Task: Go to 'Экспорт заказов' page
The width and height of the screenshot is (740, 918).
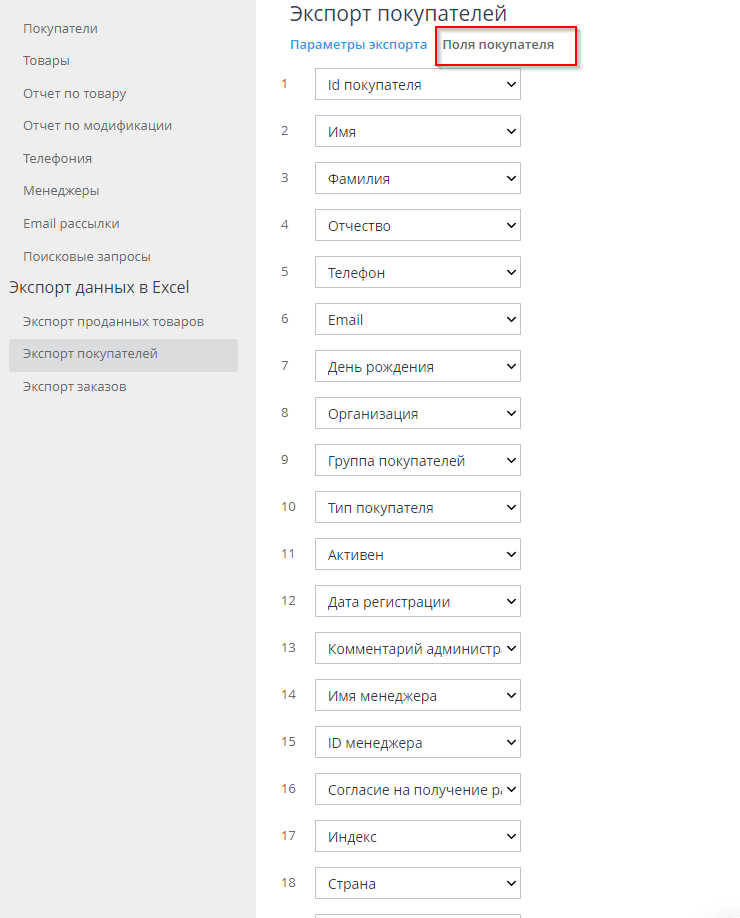Action: [x=75, y=387]
